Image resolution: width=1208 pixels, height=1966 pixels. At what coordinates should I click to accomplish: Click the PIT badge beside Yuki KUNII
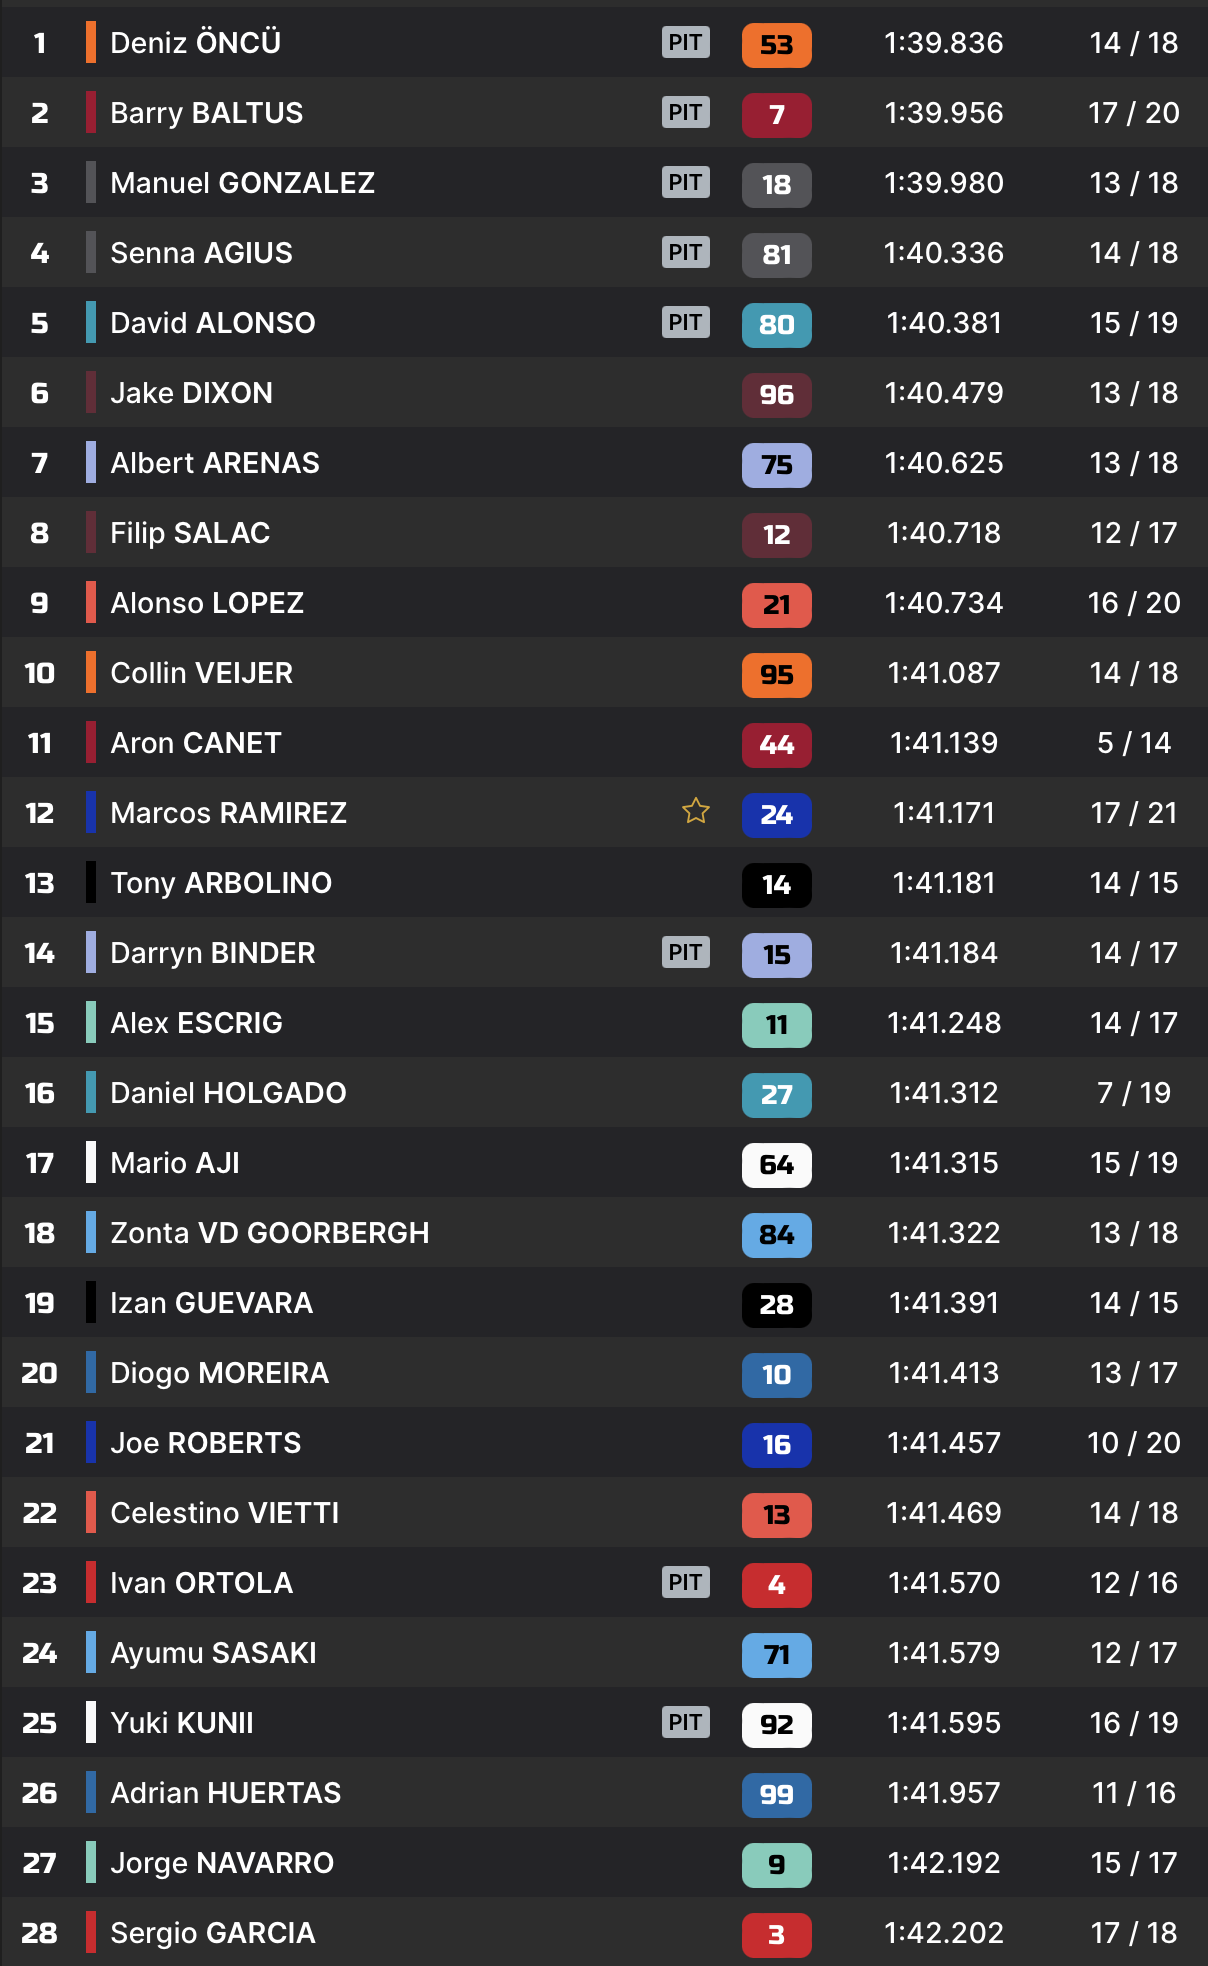686,1722
